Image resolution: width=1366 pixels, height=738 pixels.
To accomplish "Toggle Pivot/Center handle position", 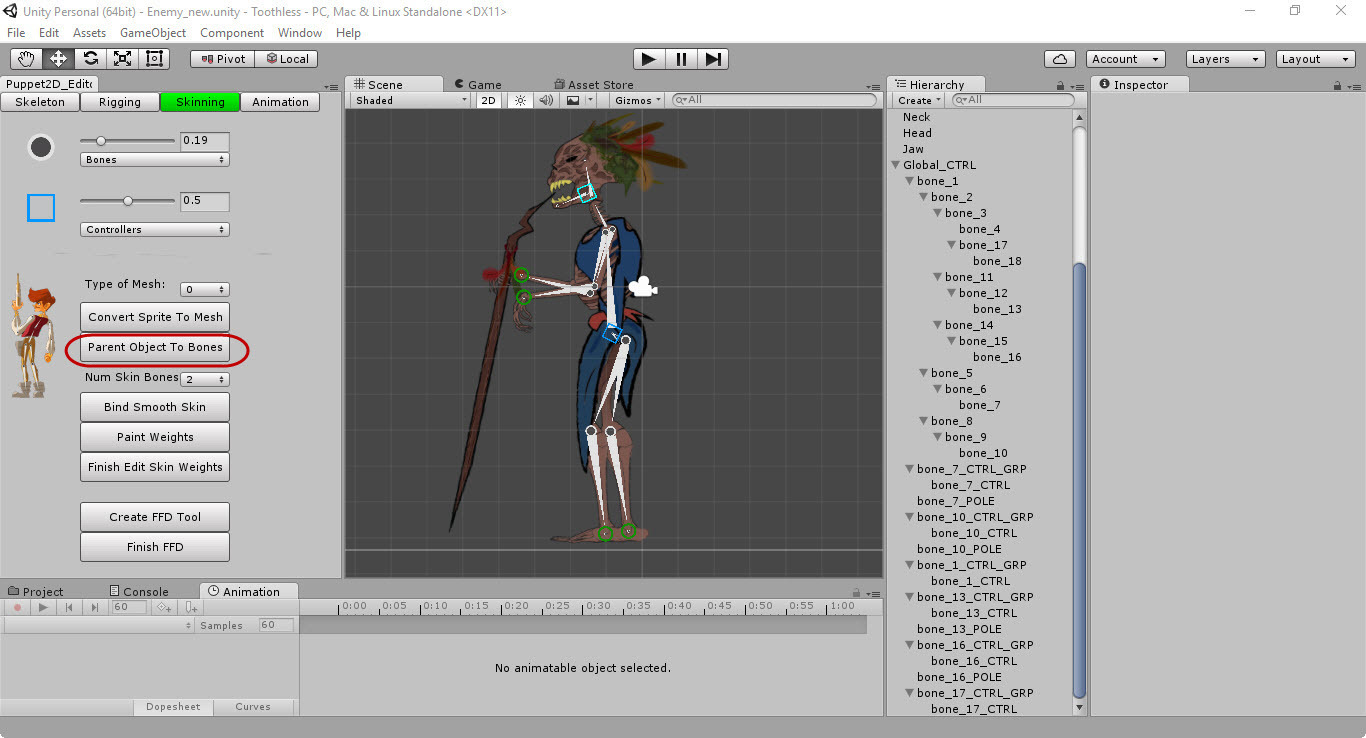I will [x=222, y=59].
